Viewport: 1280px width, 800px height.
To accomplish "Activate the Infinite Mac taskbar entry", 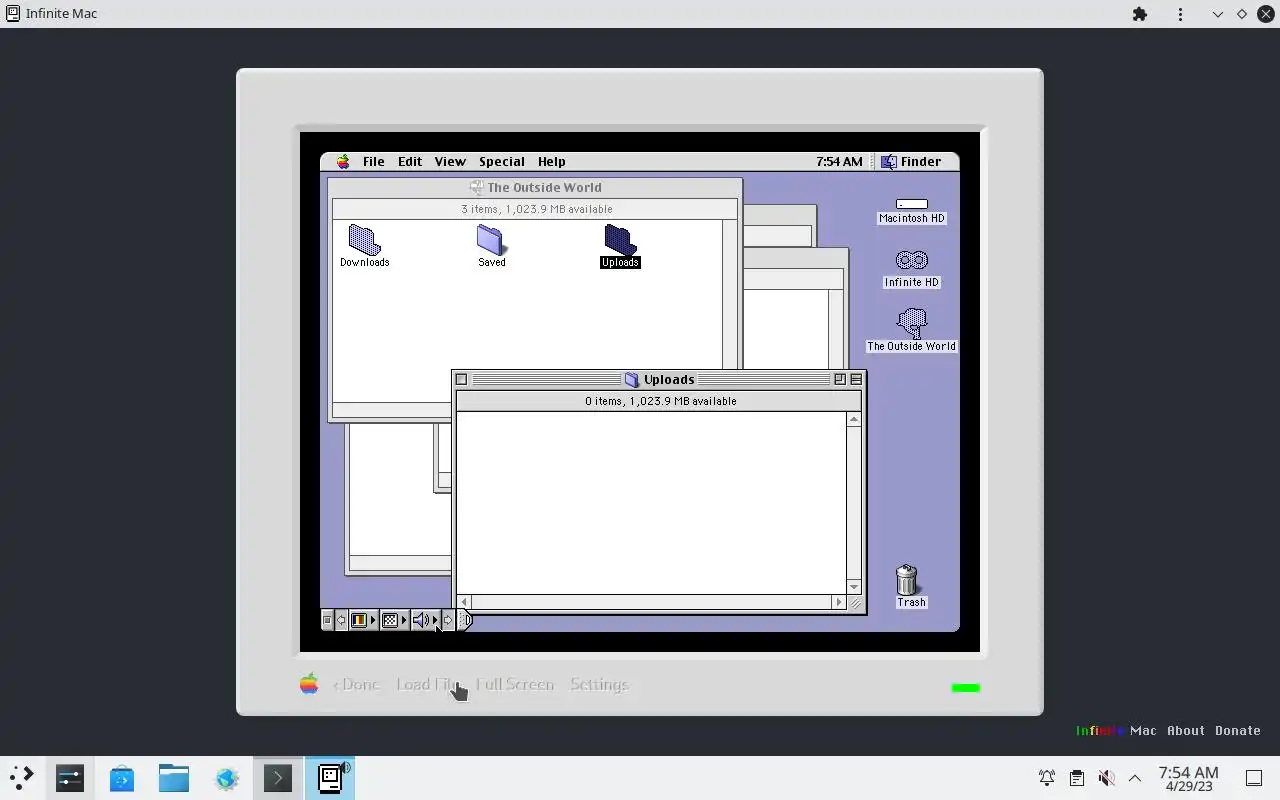I will point(330,777).
